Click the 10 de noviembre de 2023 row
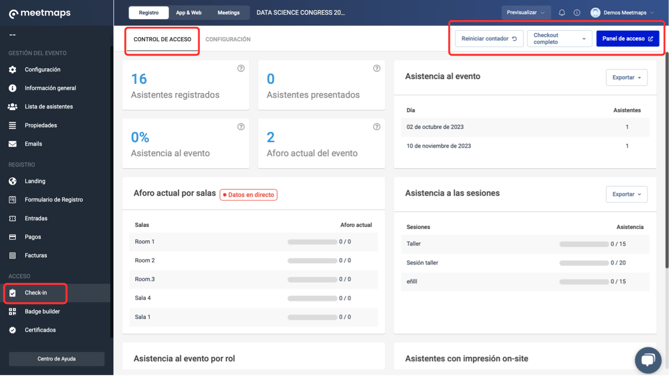Screen dimensions: 670x377 pyautogui.click(x=525, y=146)
